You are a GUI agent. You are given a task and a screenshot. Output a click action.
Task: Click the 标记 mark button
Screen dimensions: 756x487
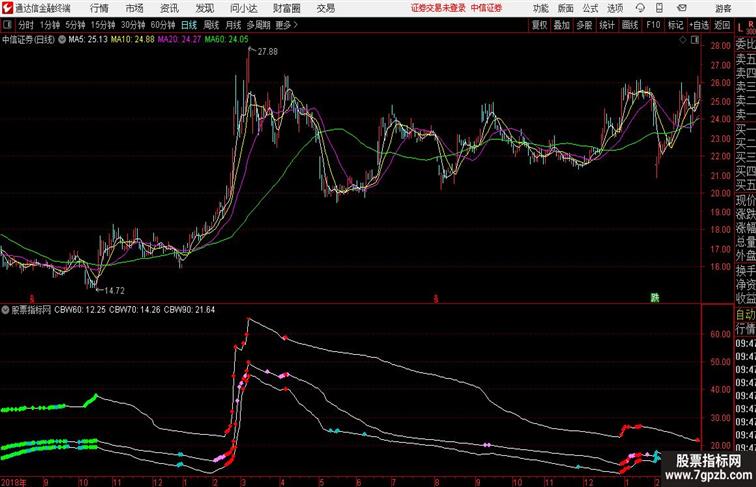[x=675, y=25]
